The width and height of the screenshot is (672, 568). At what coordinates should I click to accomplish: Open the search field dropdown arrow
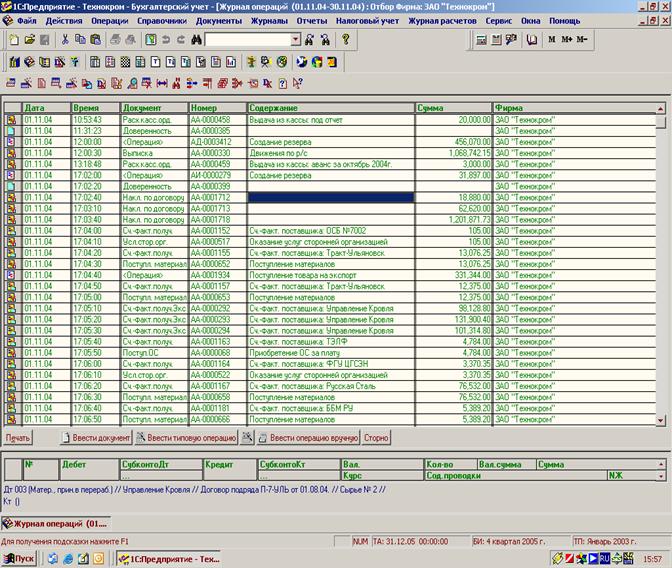coord(295,39)
